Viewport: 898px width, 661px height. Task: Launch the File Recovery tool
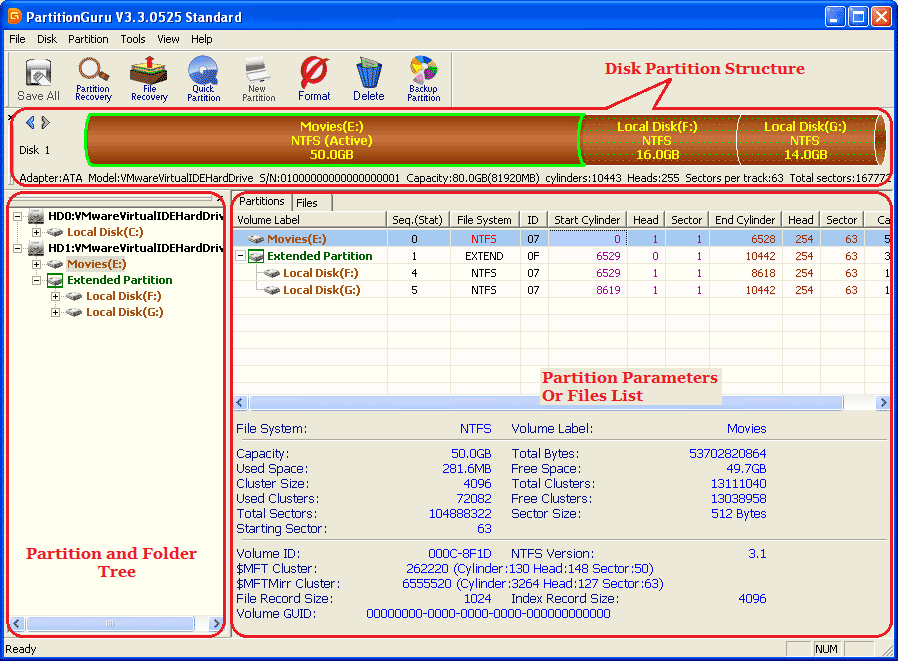[149, 79]
